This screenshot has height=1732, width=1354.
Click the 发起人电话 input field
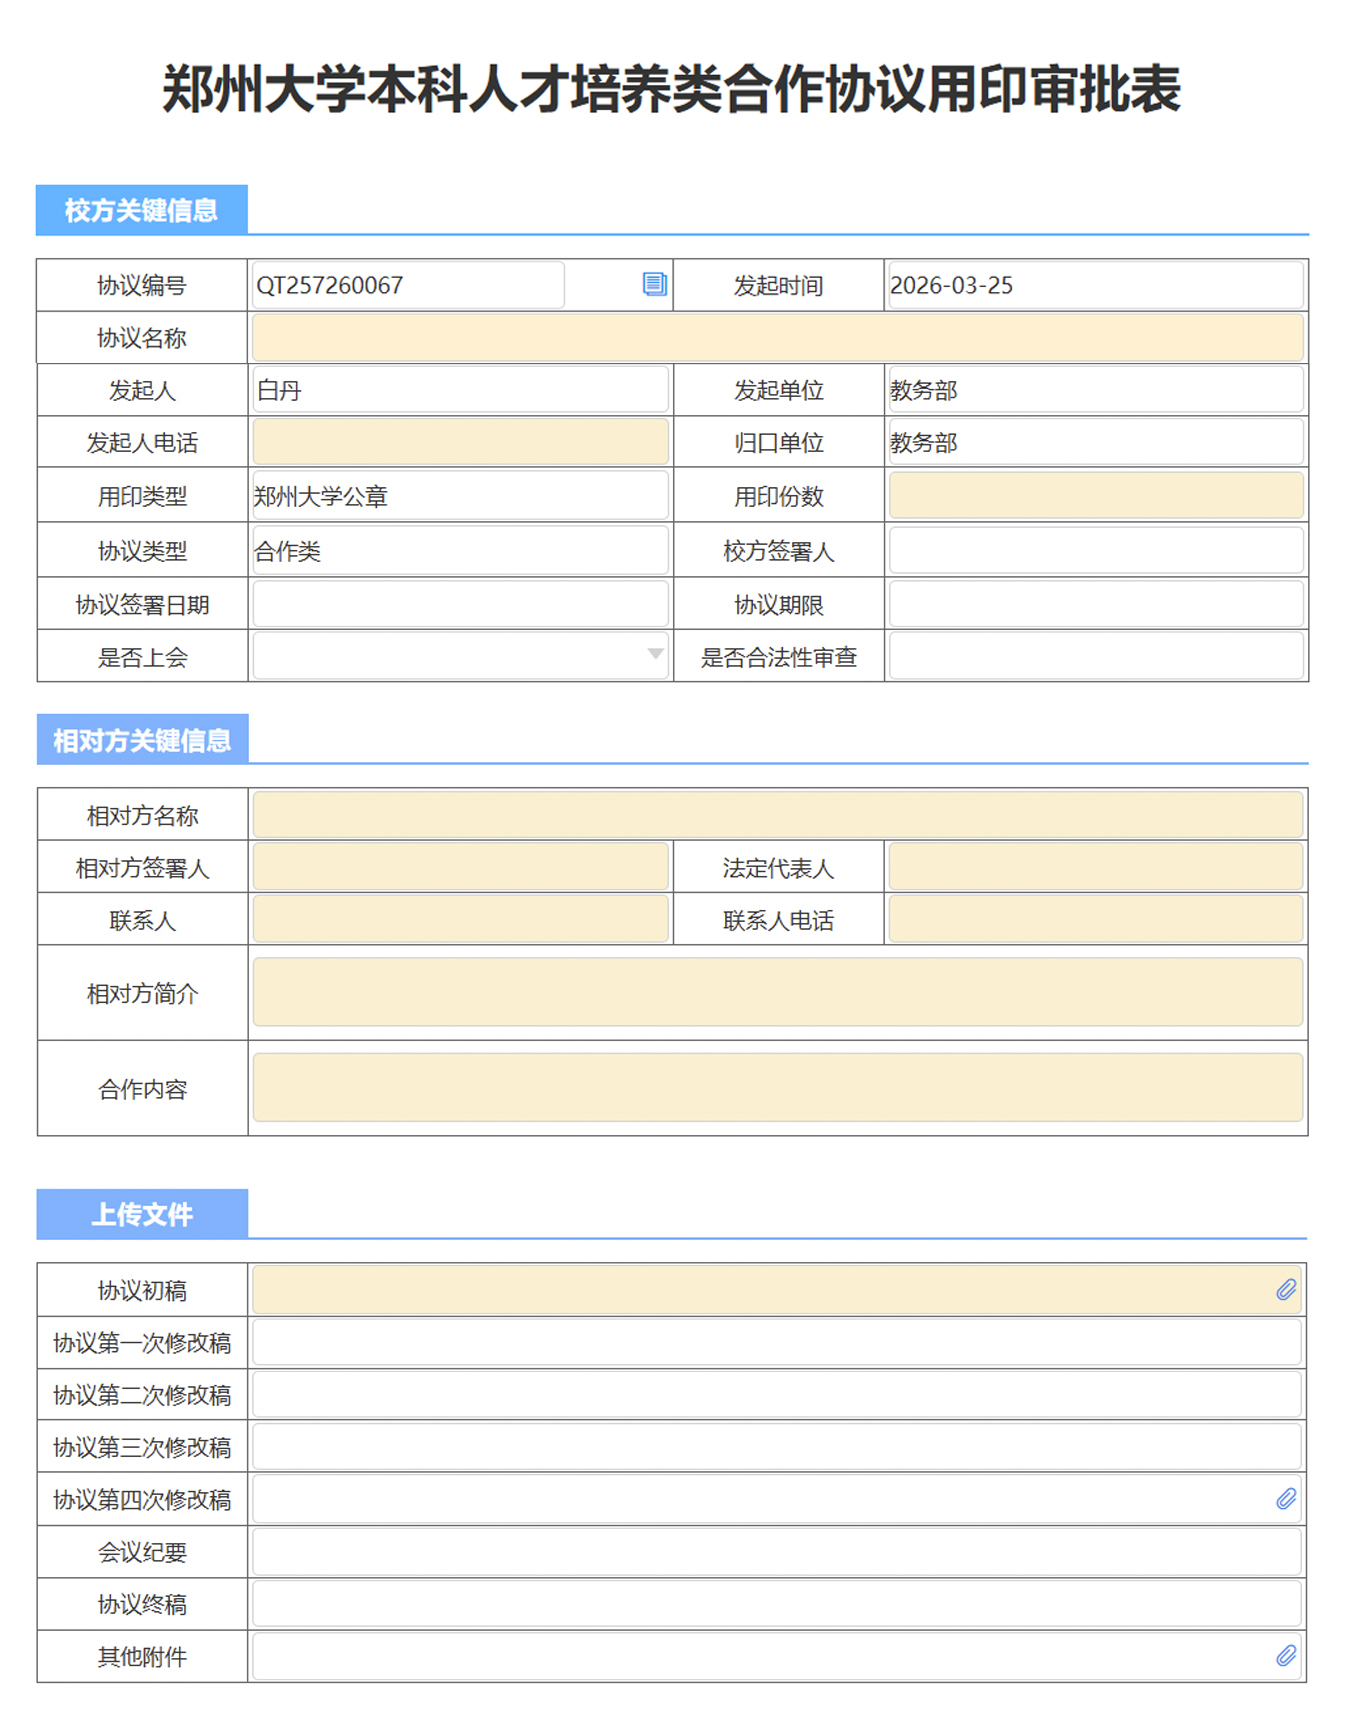[460, 442]
